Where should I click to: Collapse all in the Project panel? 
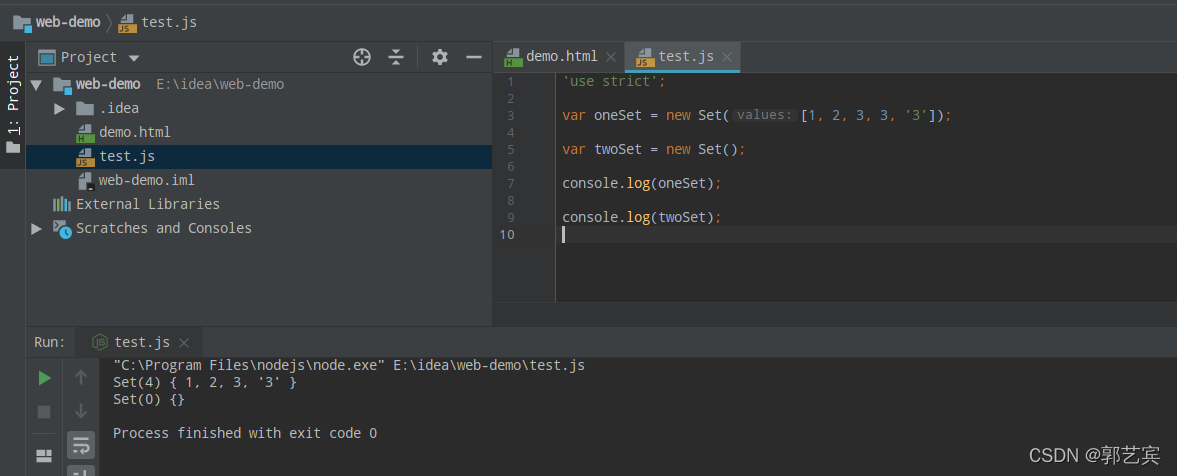tap(396, 57)
